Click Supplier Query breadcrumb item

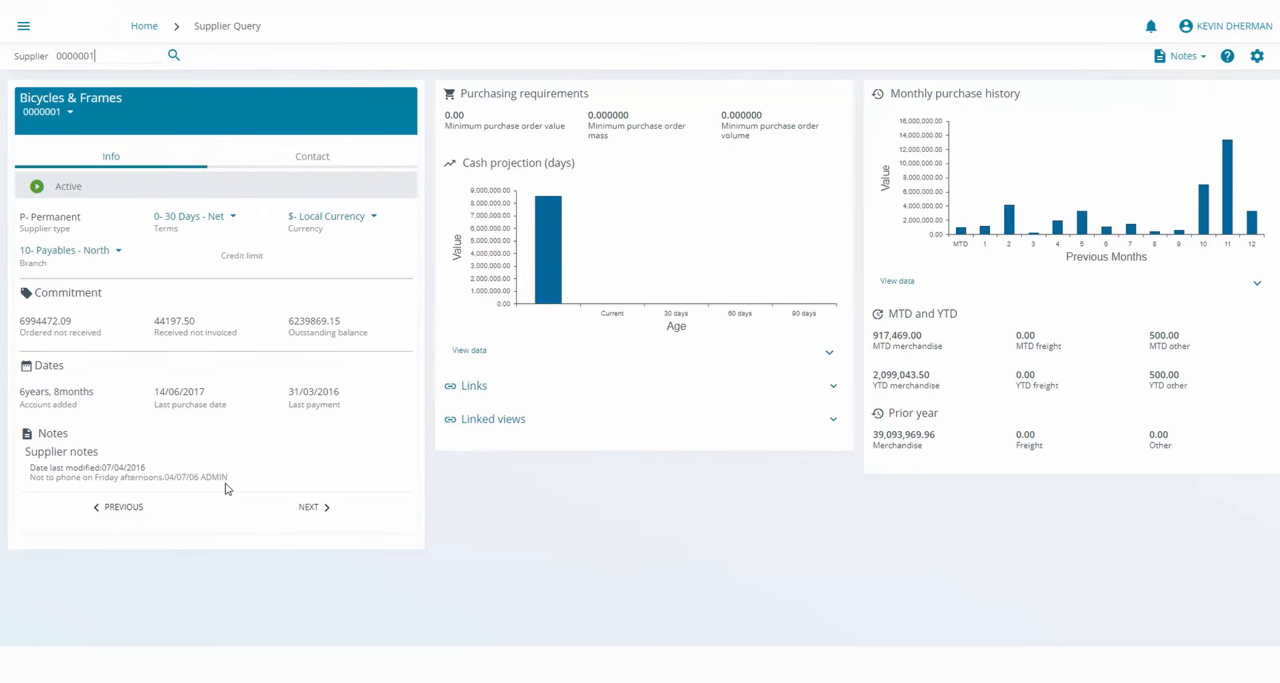tap(227, 26)
